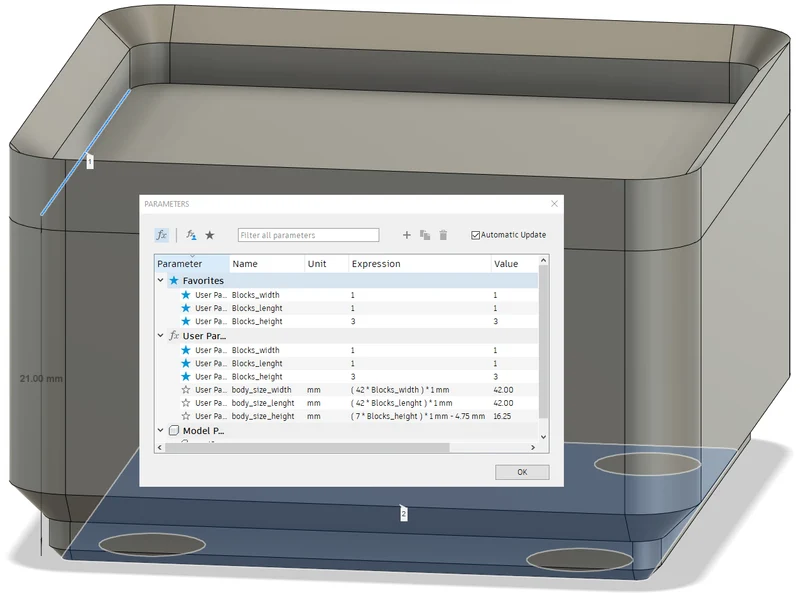Image resolution: width=800 pixels, height=593 pixels.
Task: Confirm parameters with OK button
Action: pyautogui.click(x=522, y=472)
